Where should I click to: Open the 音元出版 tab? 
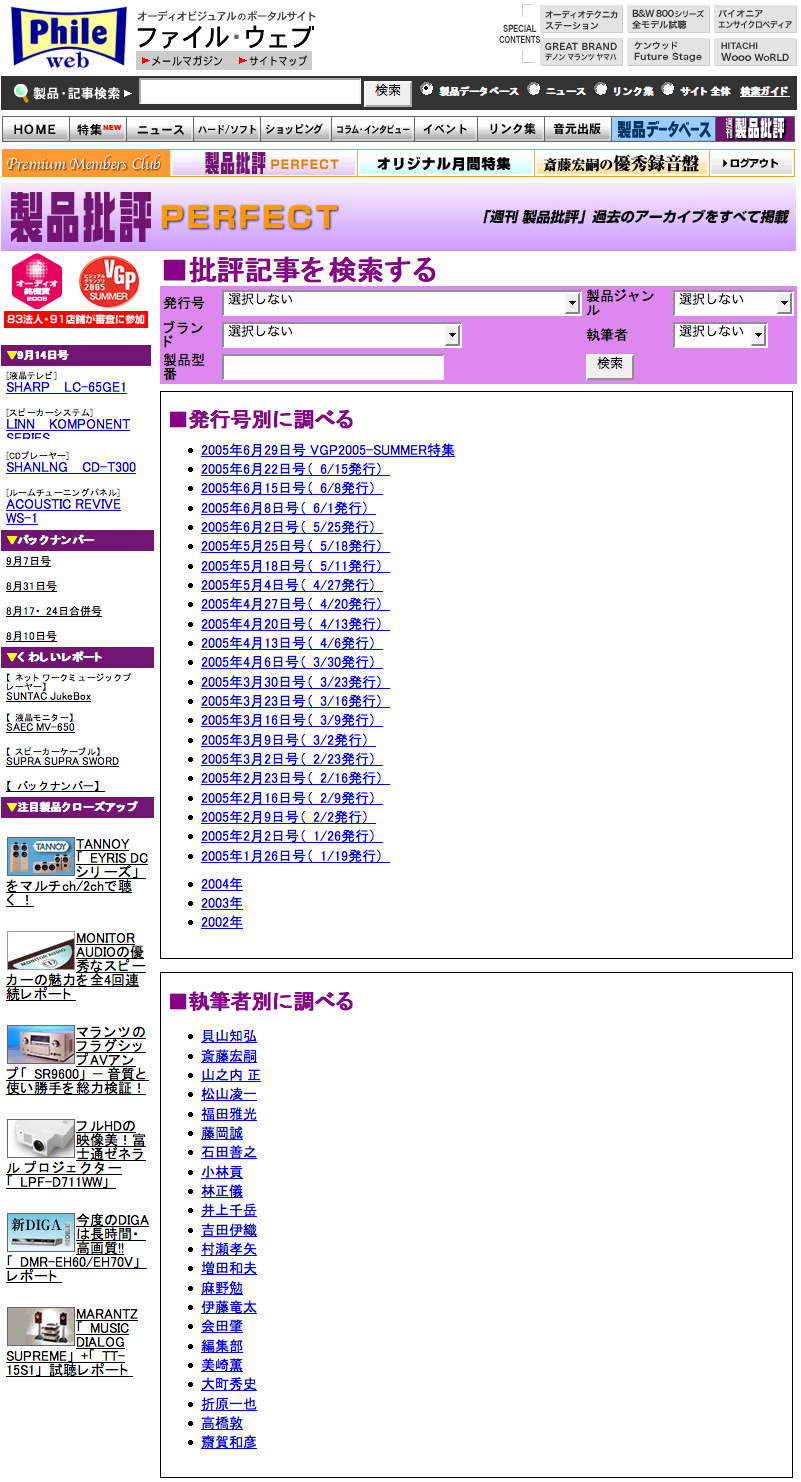(578, 129)
